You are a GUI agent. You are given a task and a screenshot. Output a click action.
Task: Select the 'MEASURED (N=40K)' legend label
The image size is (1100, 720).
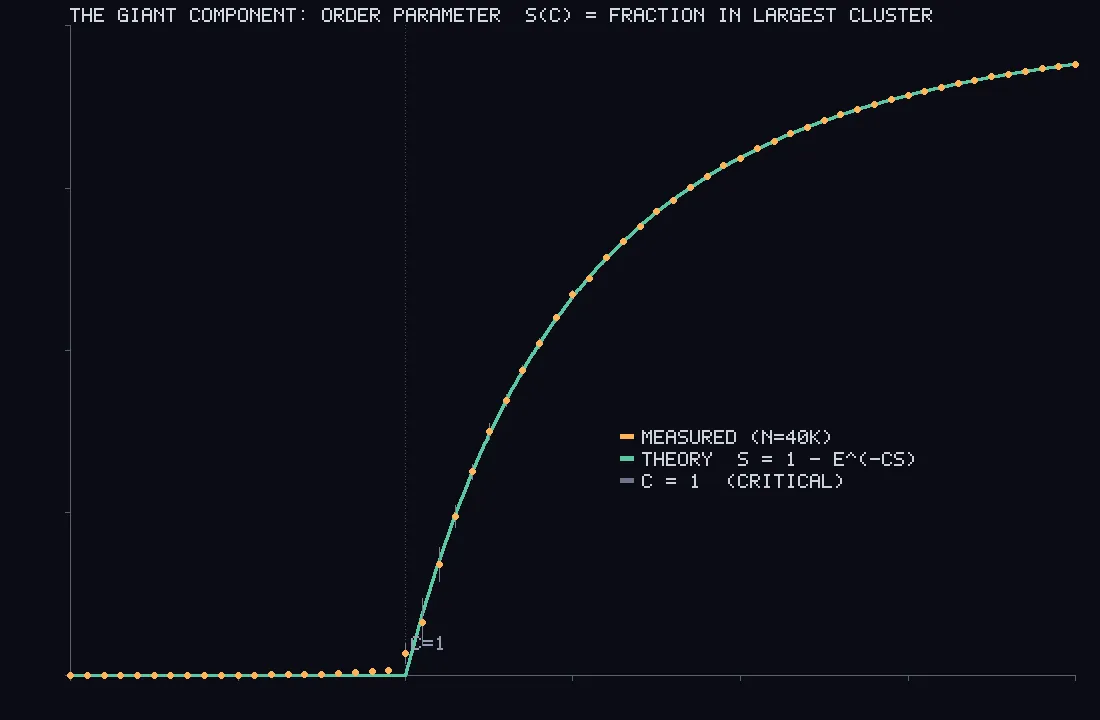[x=736, y=437]
